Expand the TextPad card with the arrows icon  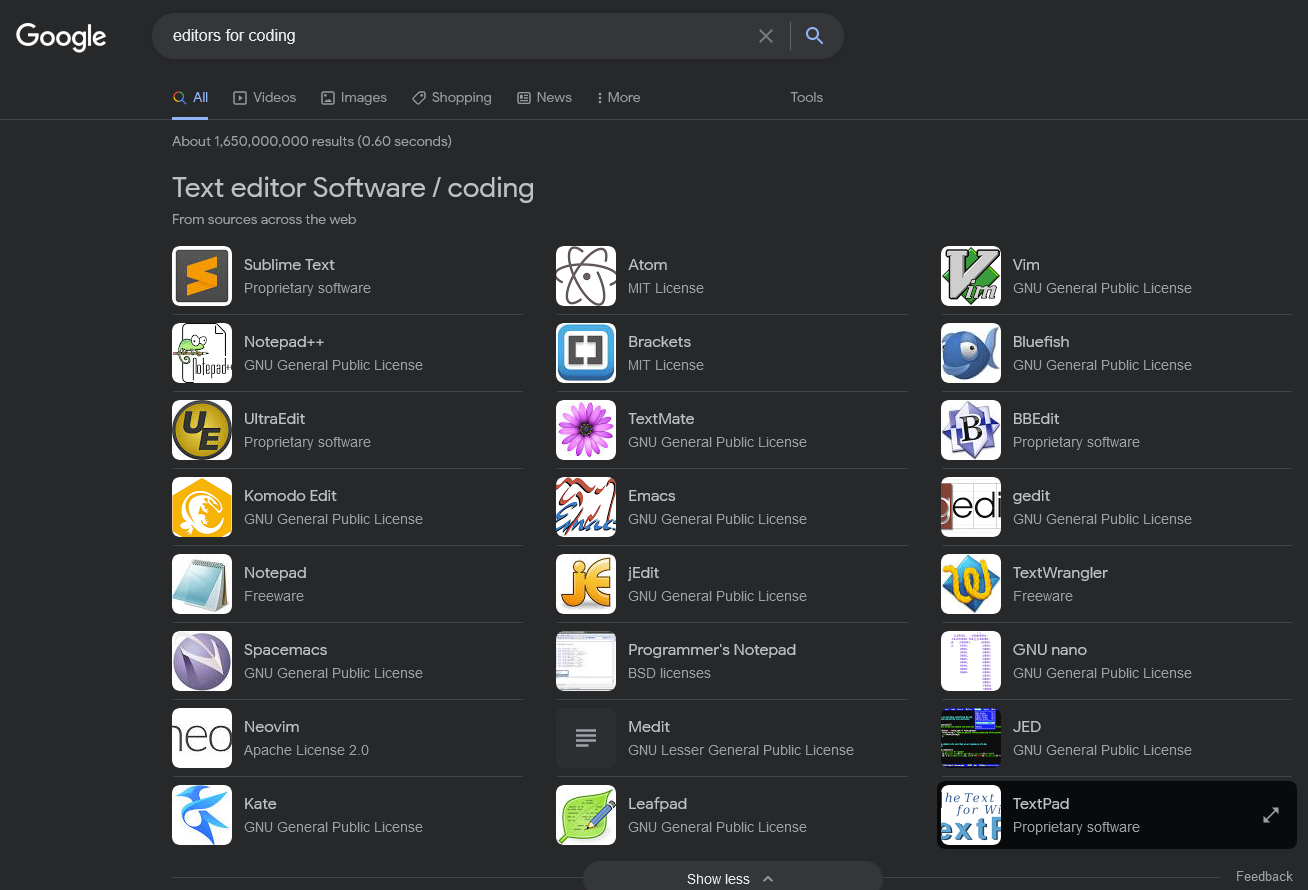[1271, 815]
